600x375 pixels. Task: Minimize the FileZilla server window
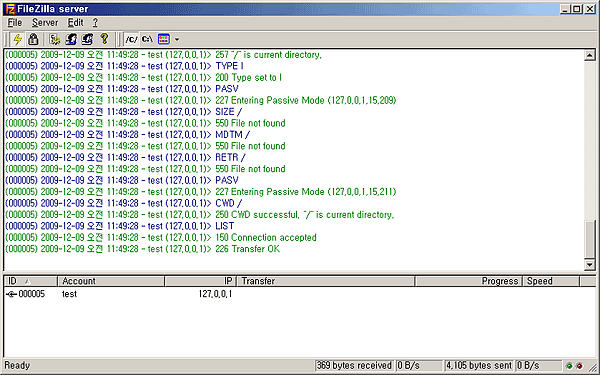pyautogui.click(x=566, y=9)
